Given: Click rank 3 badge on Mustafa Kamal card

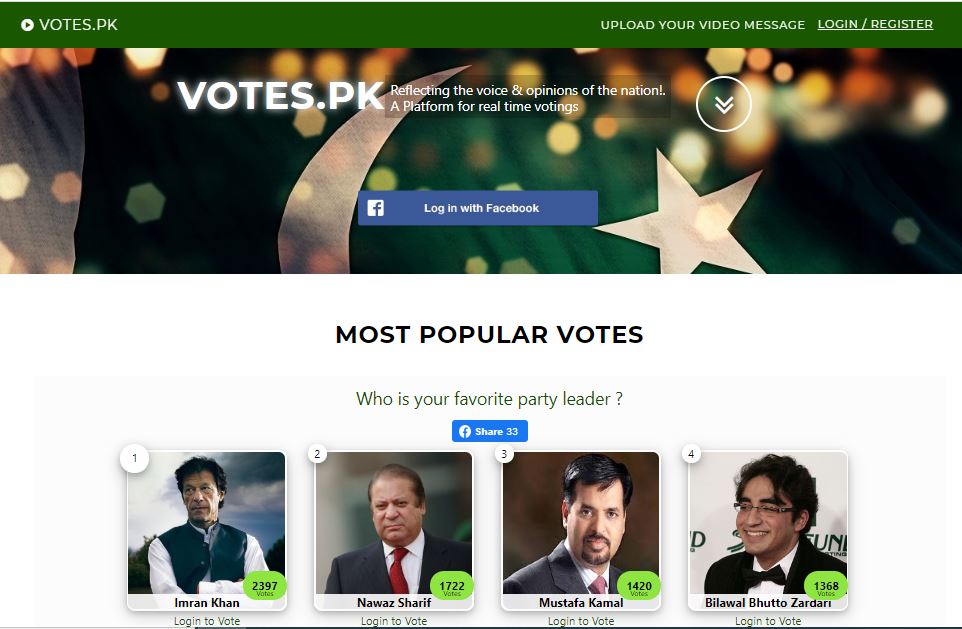Looking at the screenshot, I should pos(504,454).
